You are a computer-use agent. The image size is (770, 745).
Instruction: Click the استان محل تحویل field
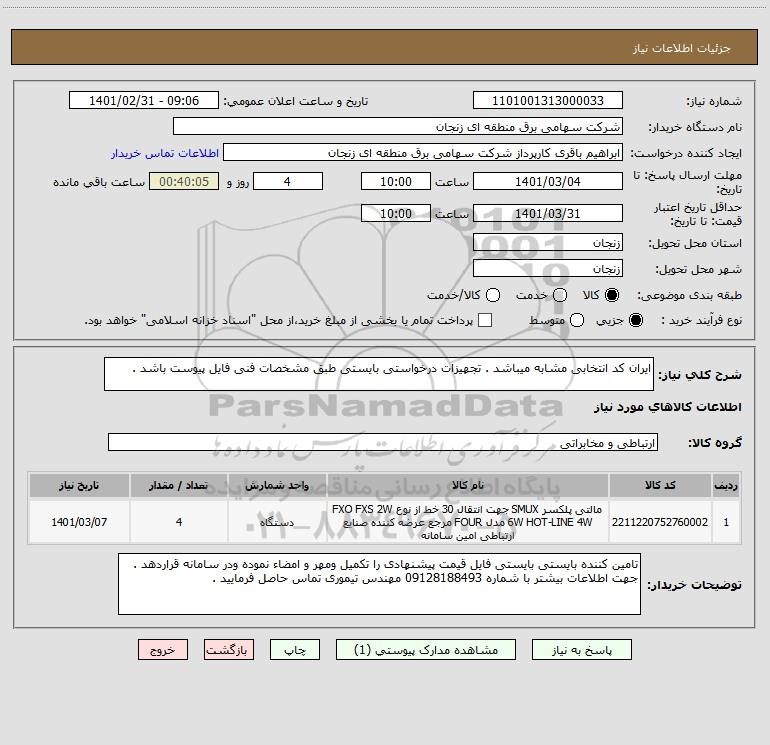tap(548, 242)
